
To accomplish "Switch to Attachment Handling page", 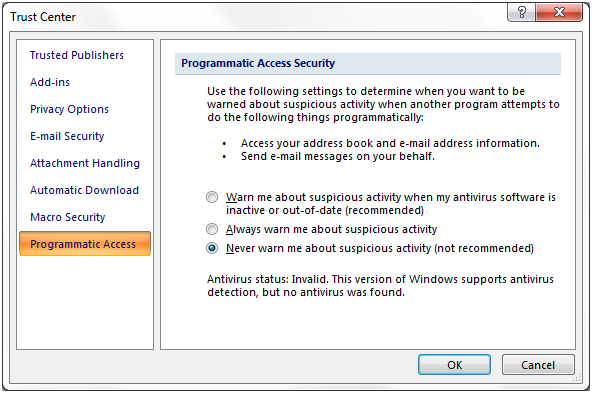I will tap(85, 163).
